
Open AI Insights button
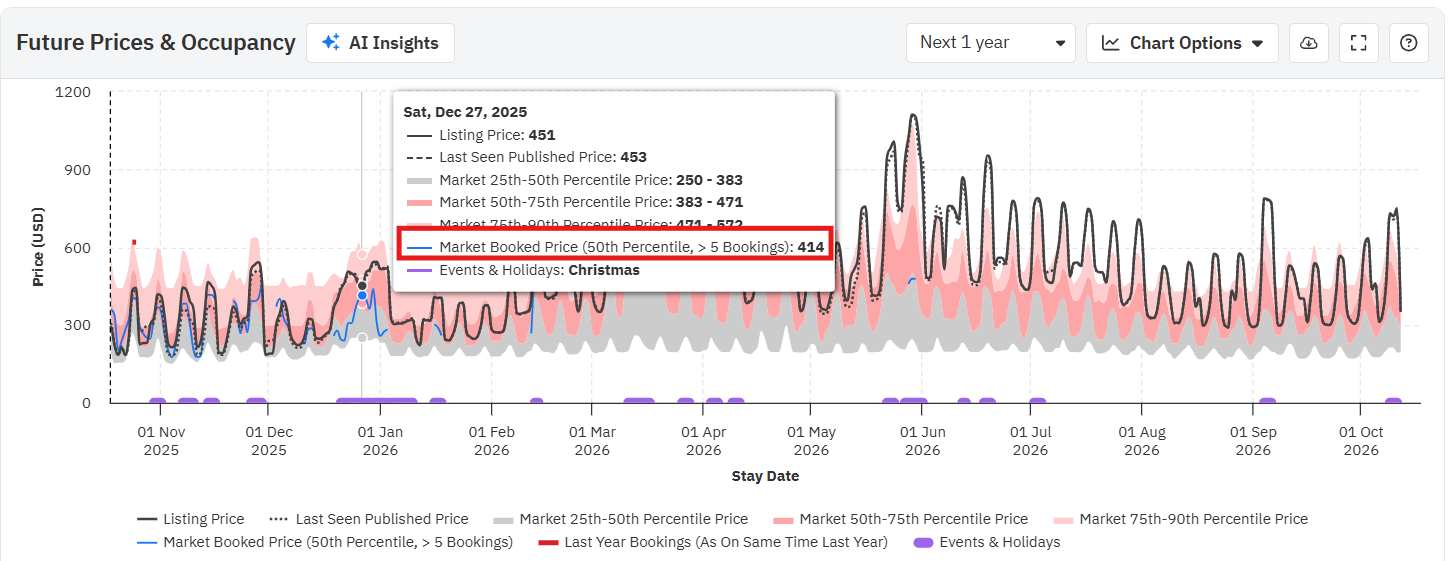[380, 43]
